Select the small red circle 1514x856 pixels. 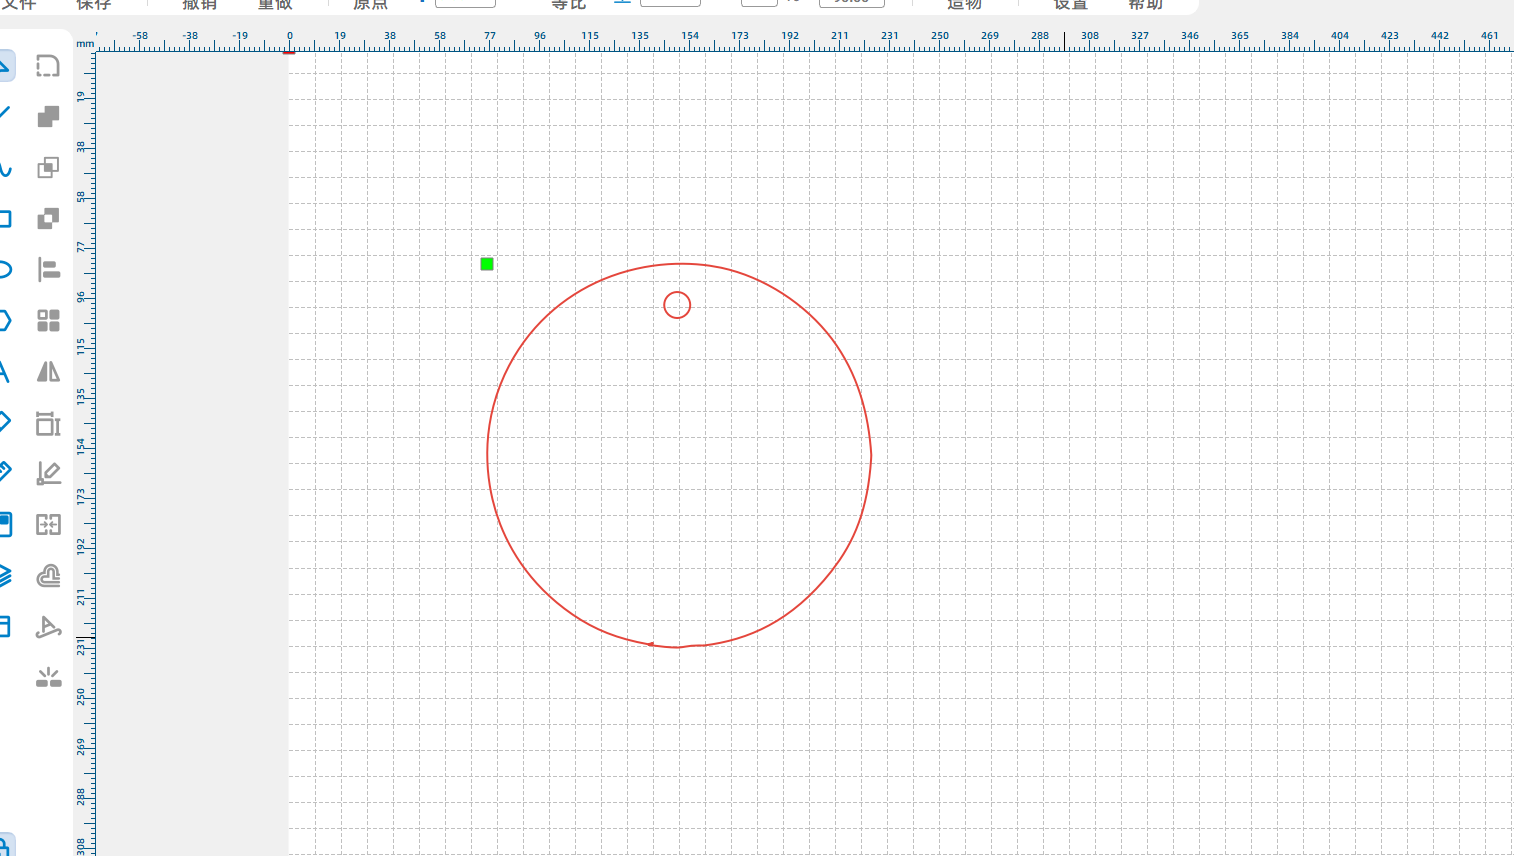coord(677,305)
